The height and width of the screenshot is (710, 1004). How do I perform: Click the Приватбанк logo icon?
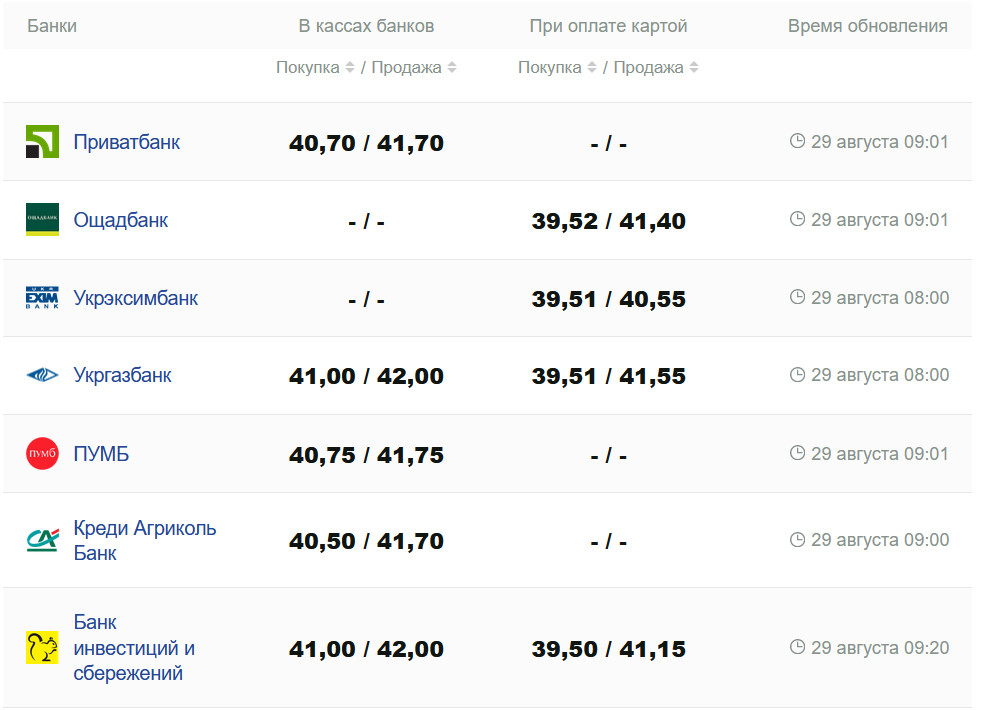pyautogui.click(x=42, y=142)
